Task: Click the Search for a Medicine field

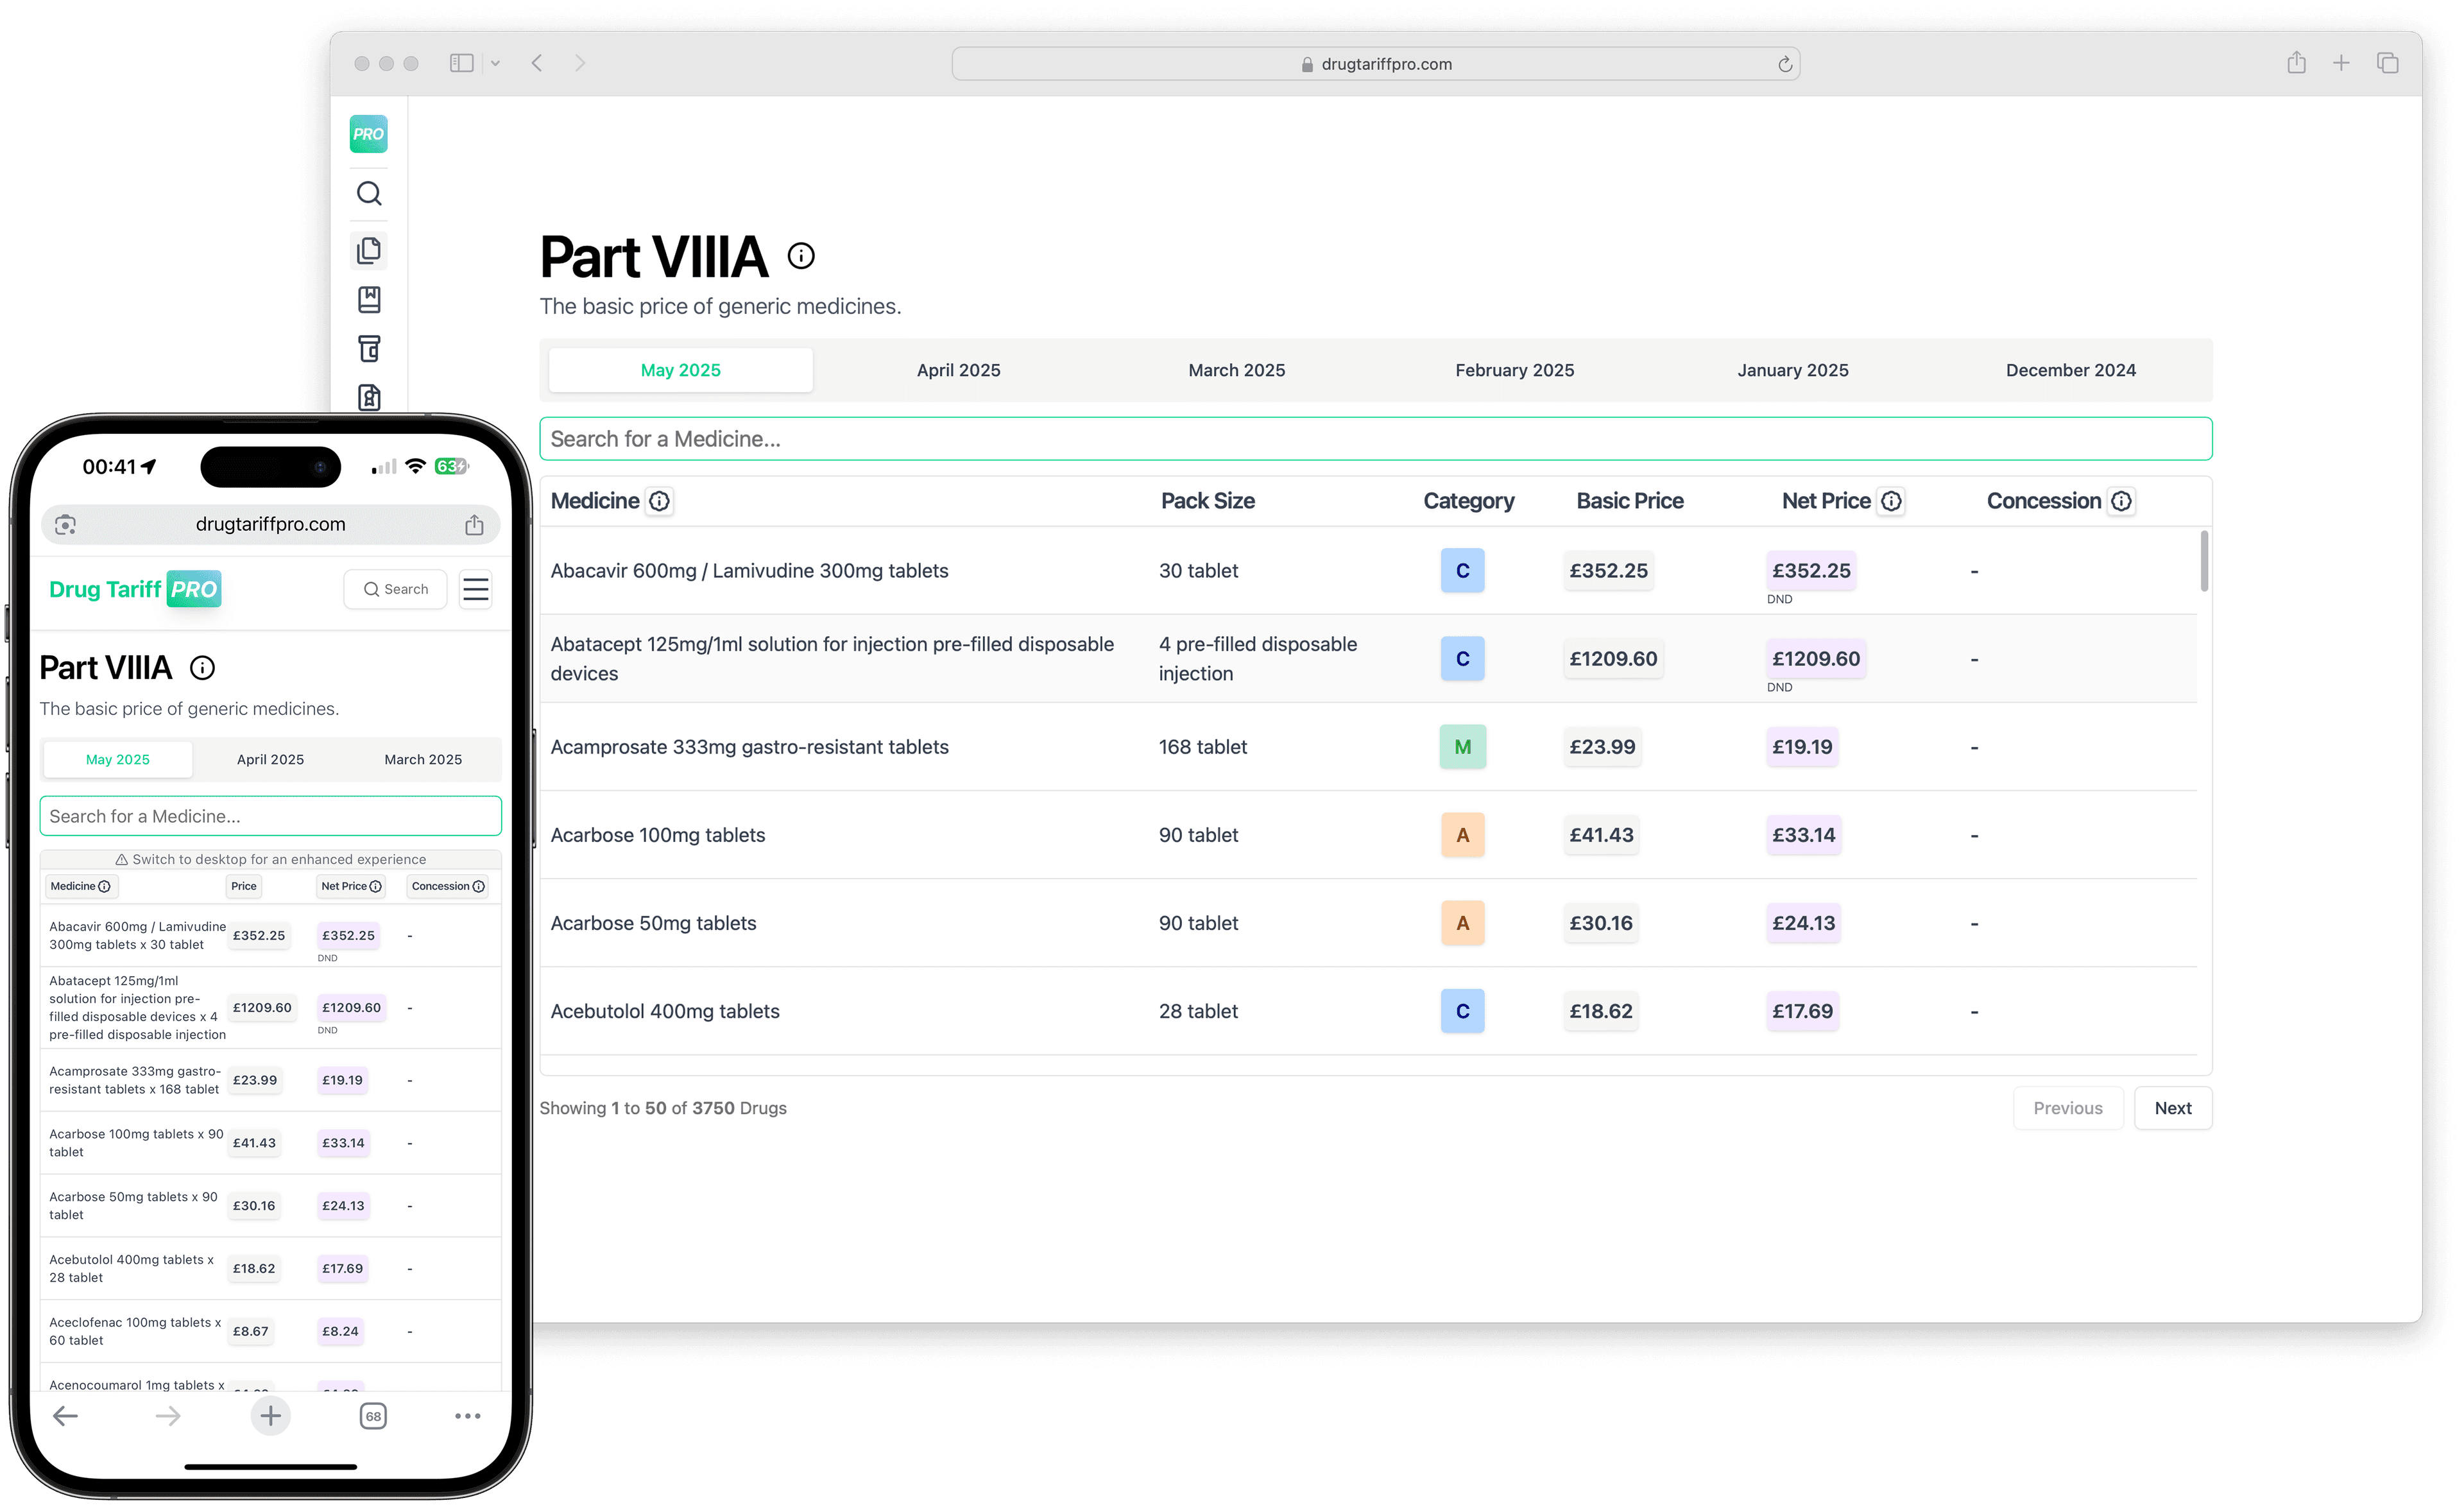Action: (x=1375, y=438)
